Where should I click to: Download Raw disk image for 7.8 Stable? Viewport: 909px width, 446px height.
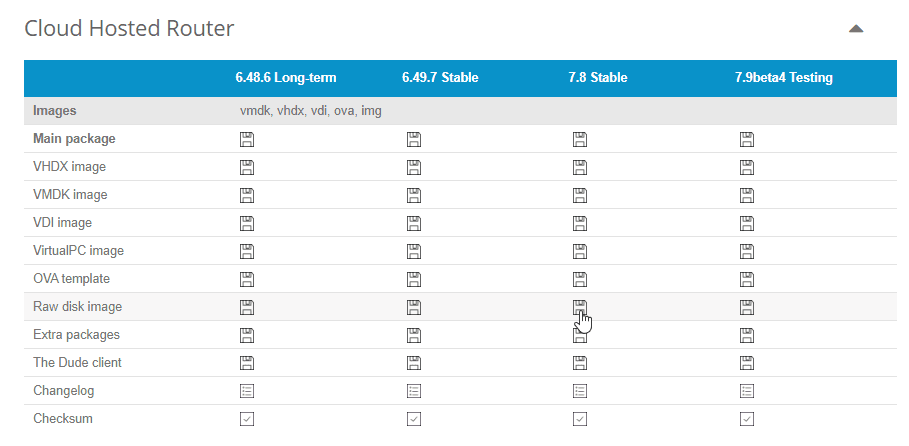point(580,307)
